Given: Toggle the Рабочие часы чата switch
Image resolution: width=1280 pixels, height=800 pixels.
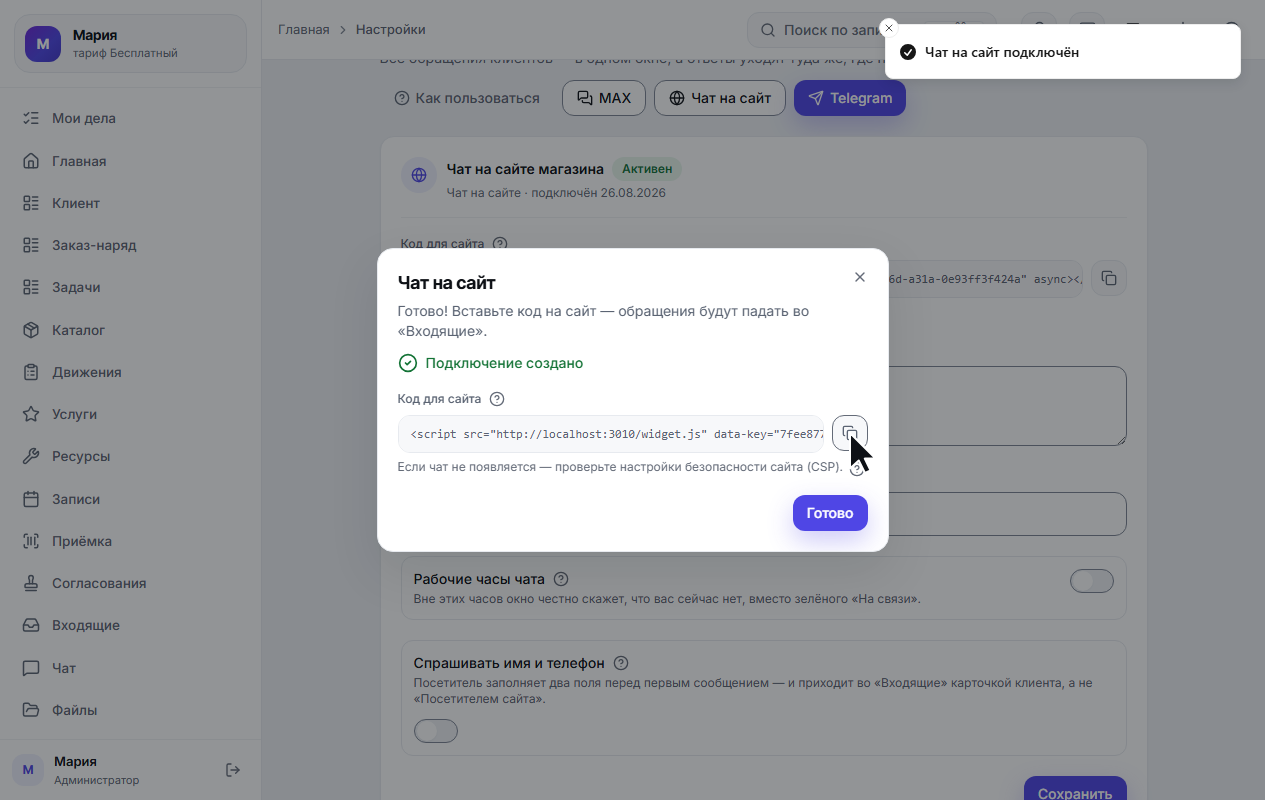Looking at the screenshot, I should (x=1091, y=581).
